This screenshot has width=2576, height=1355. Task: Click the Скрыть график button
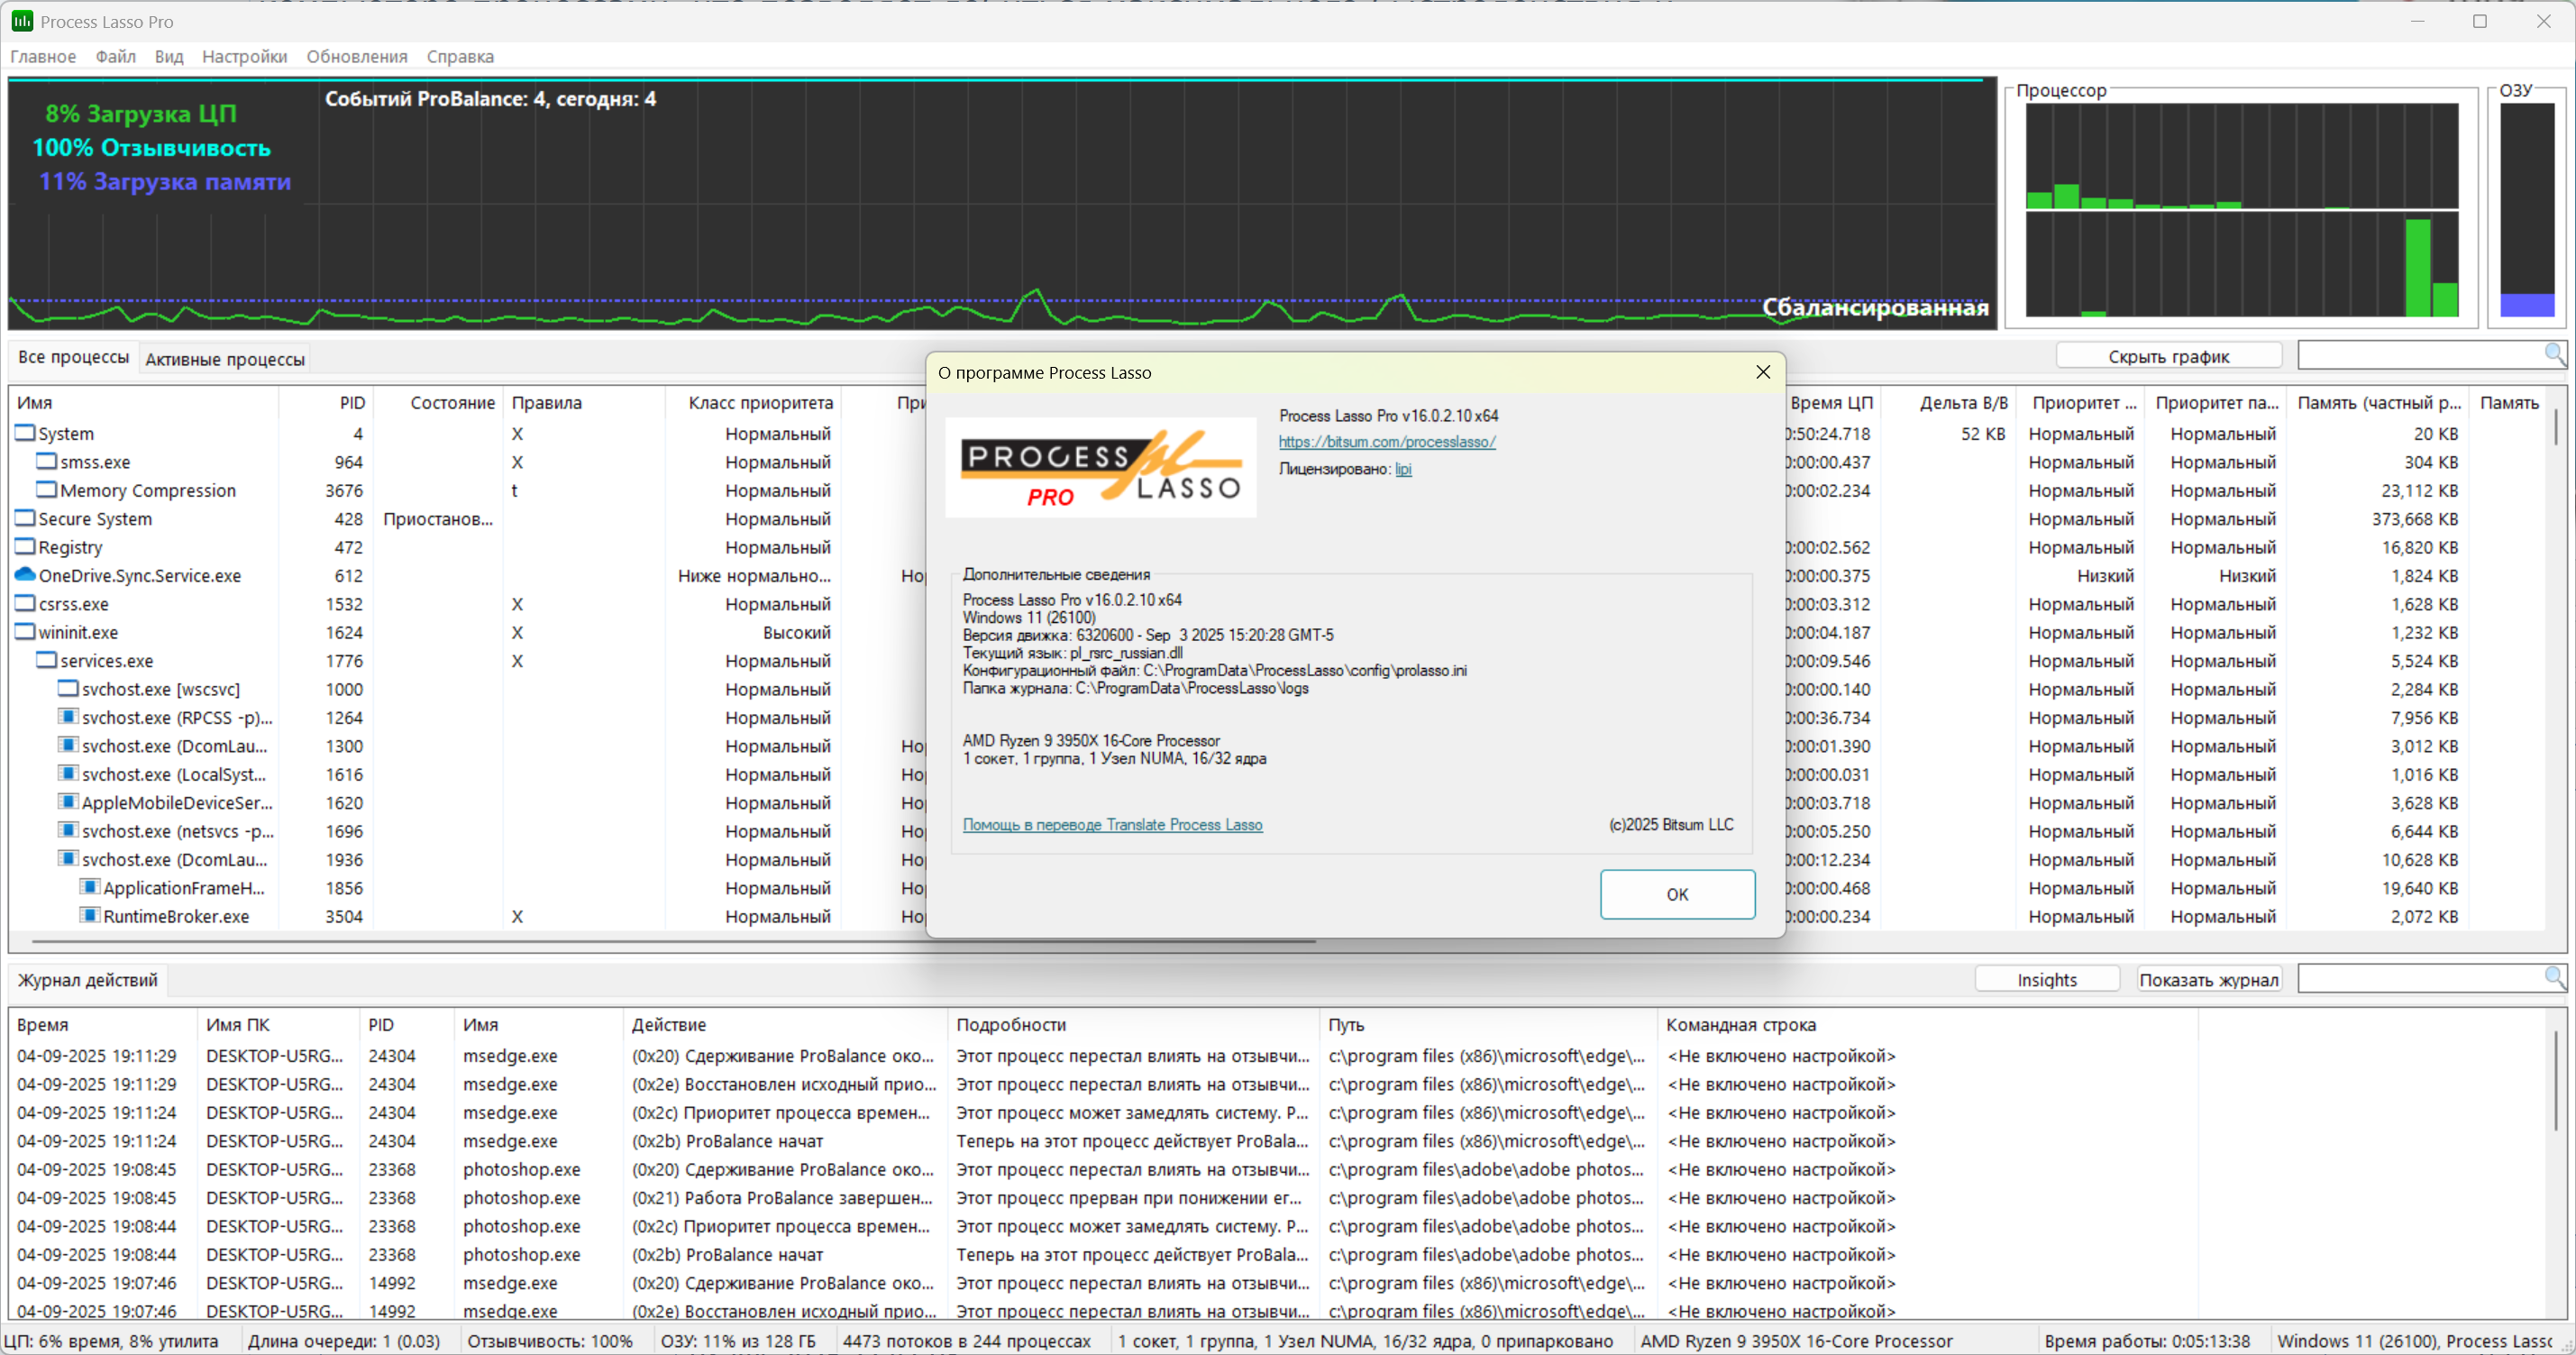[2167, 357]
